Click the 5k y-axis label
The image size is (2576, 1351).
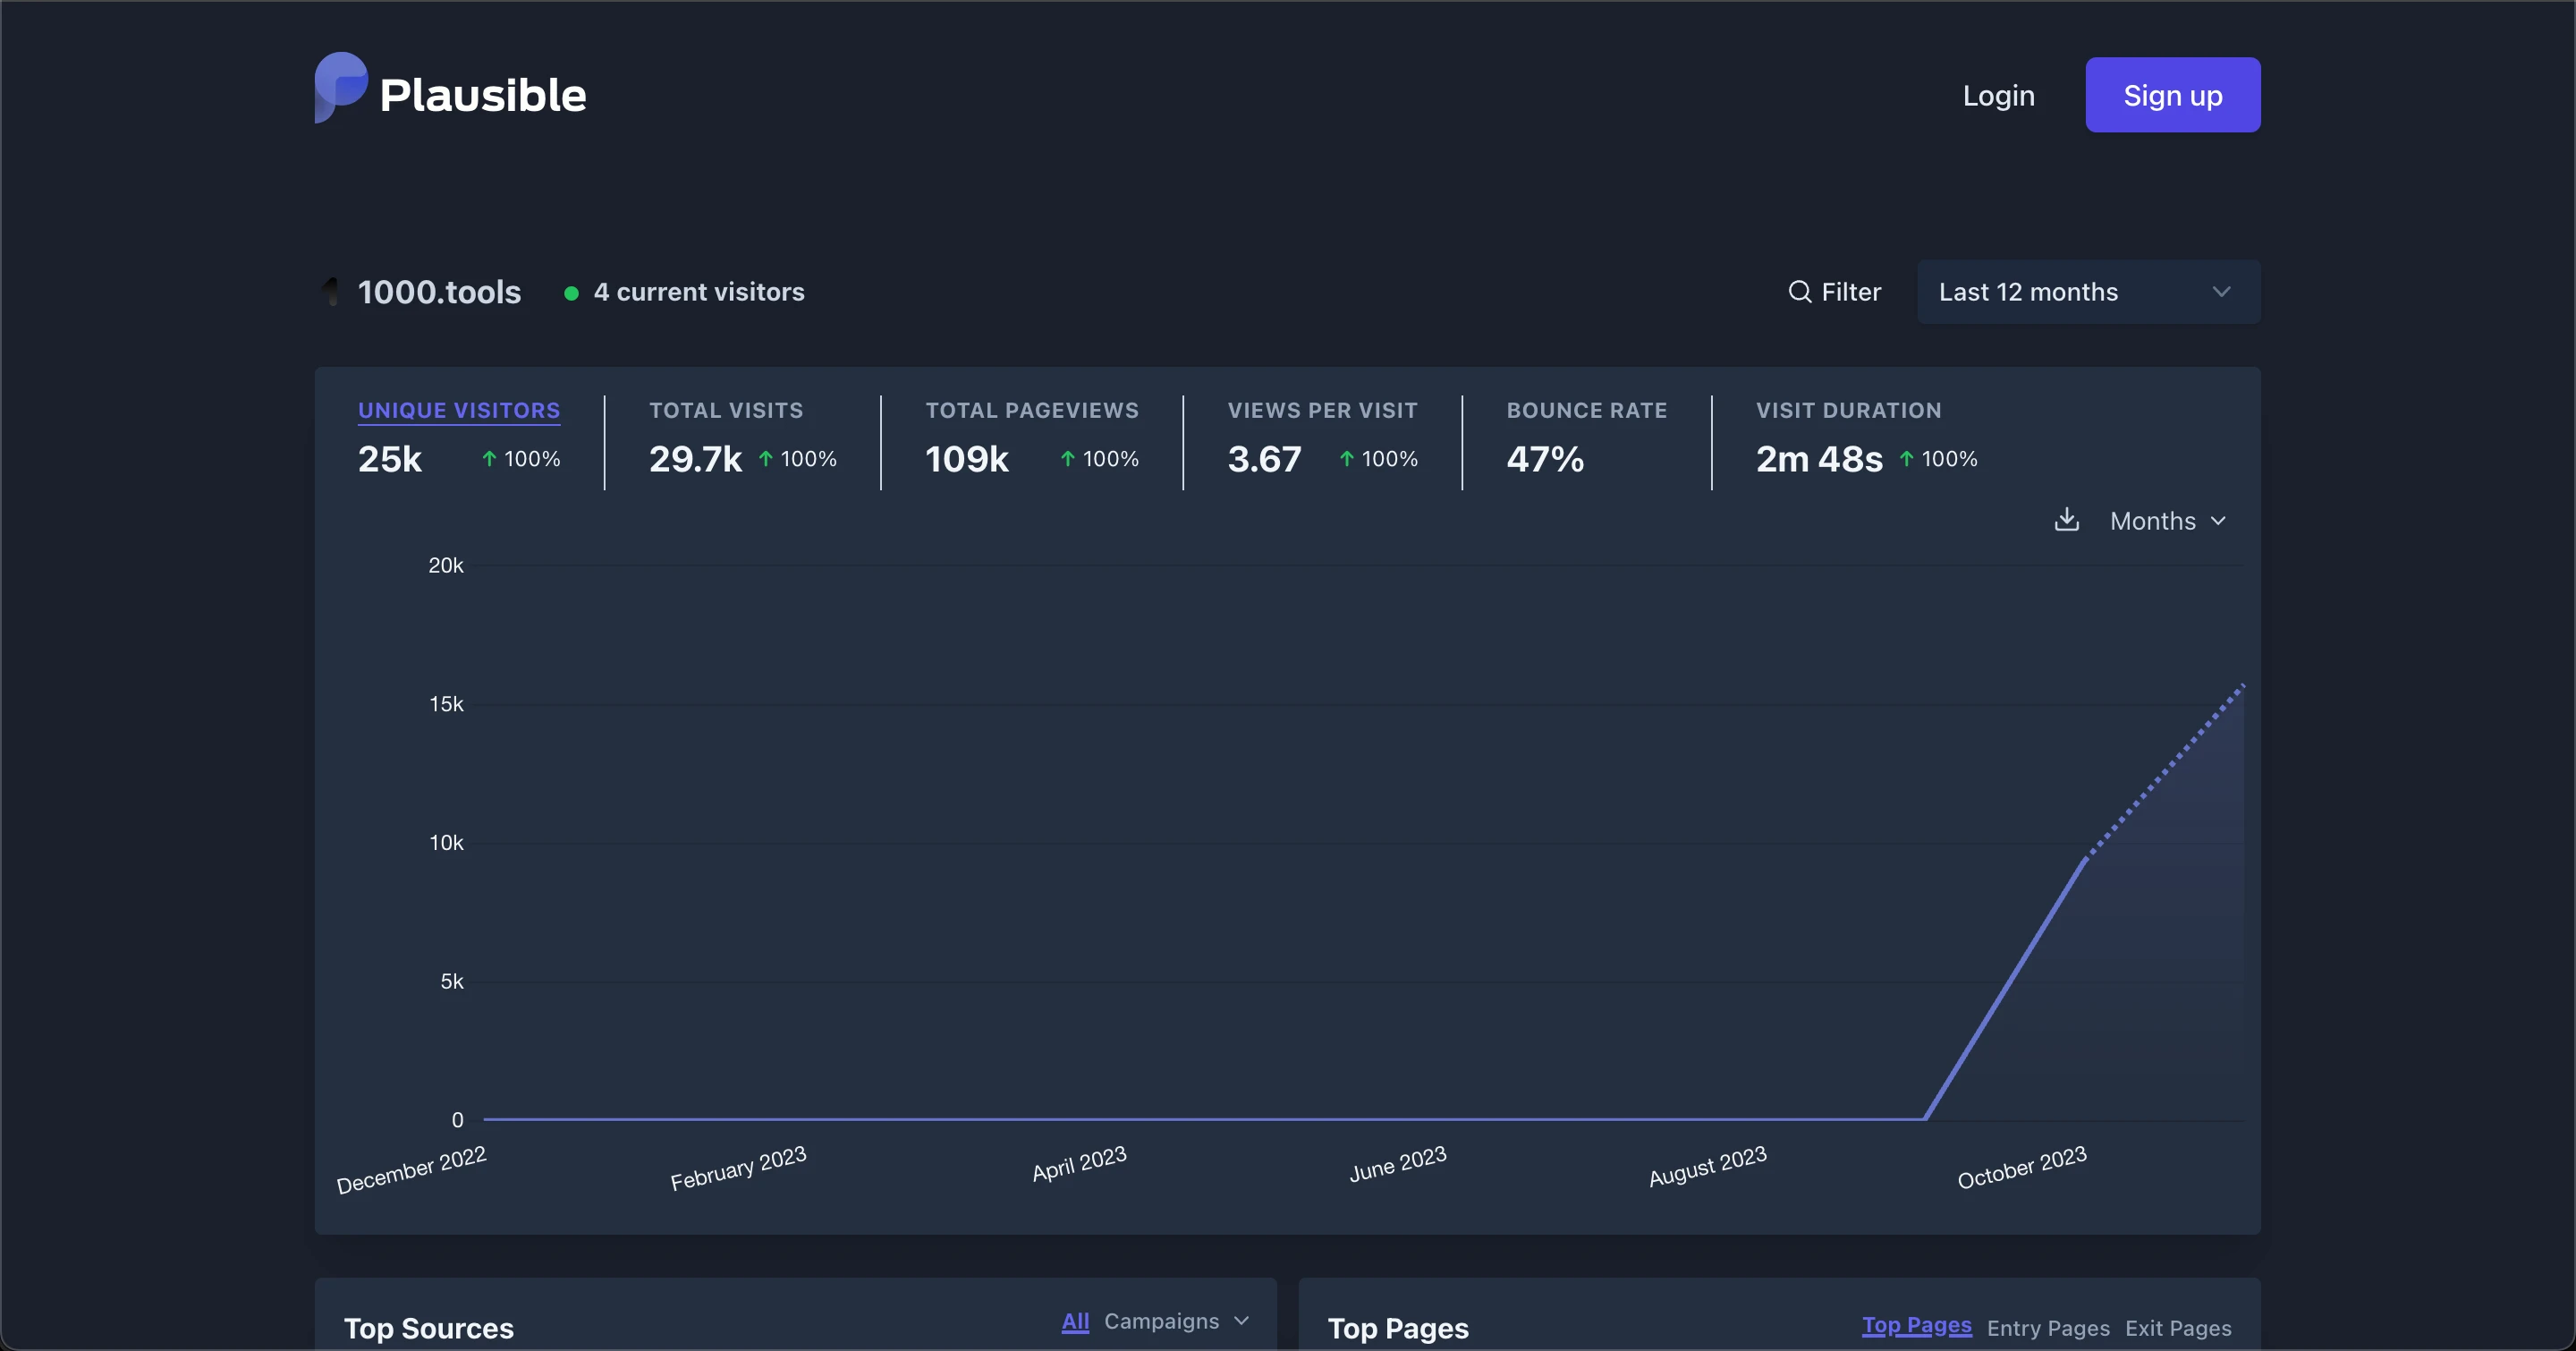click(452, 982)
